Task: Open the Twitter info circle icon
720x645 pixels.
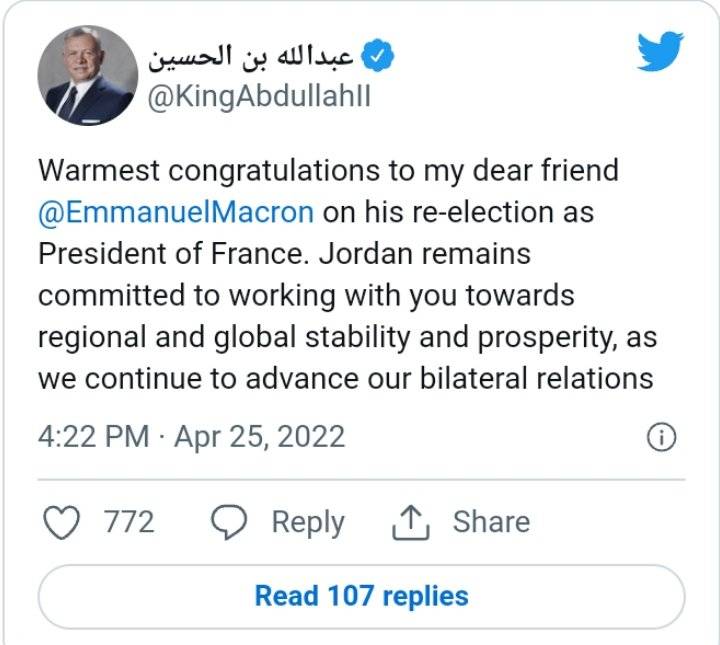Action: [x=662, y=437]
